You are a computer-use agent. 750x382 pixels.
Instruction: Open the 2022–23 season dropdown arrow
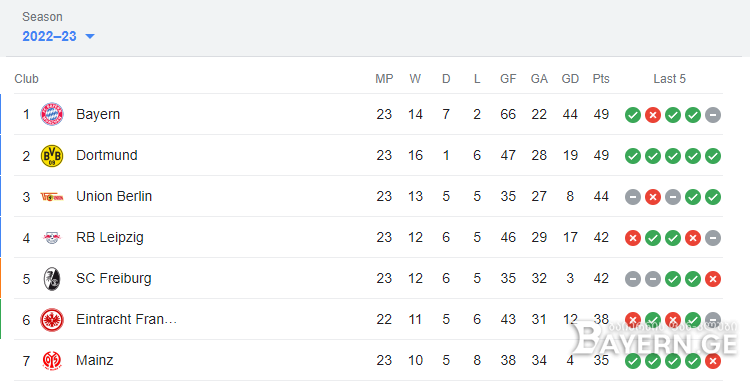pyautogui.click(x=89, y=36)
